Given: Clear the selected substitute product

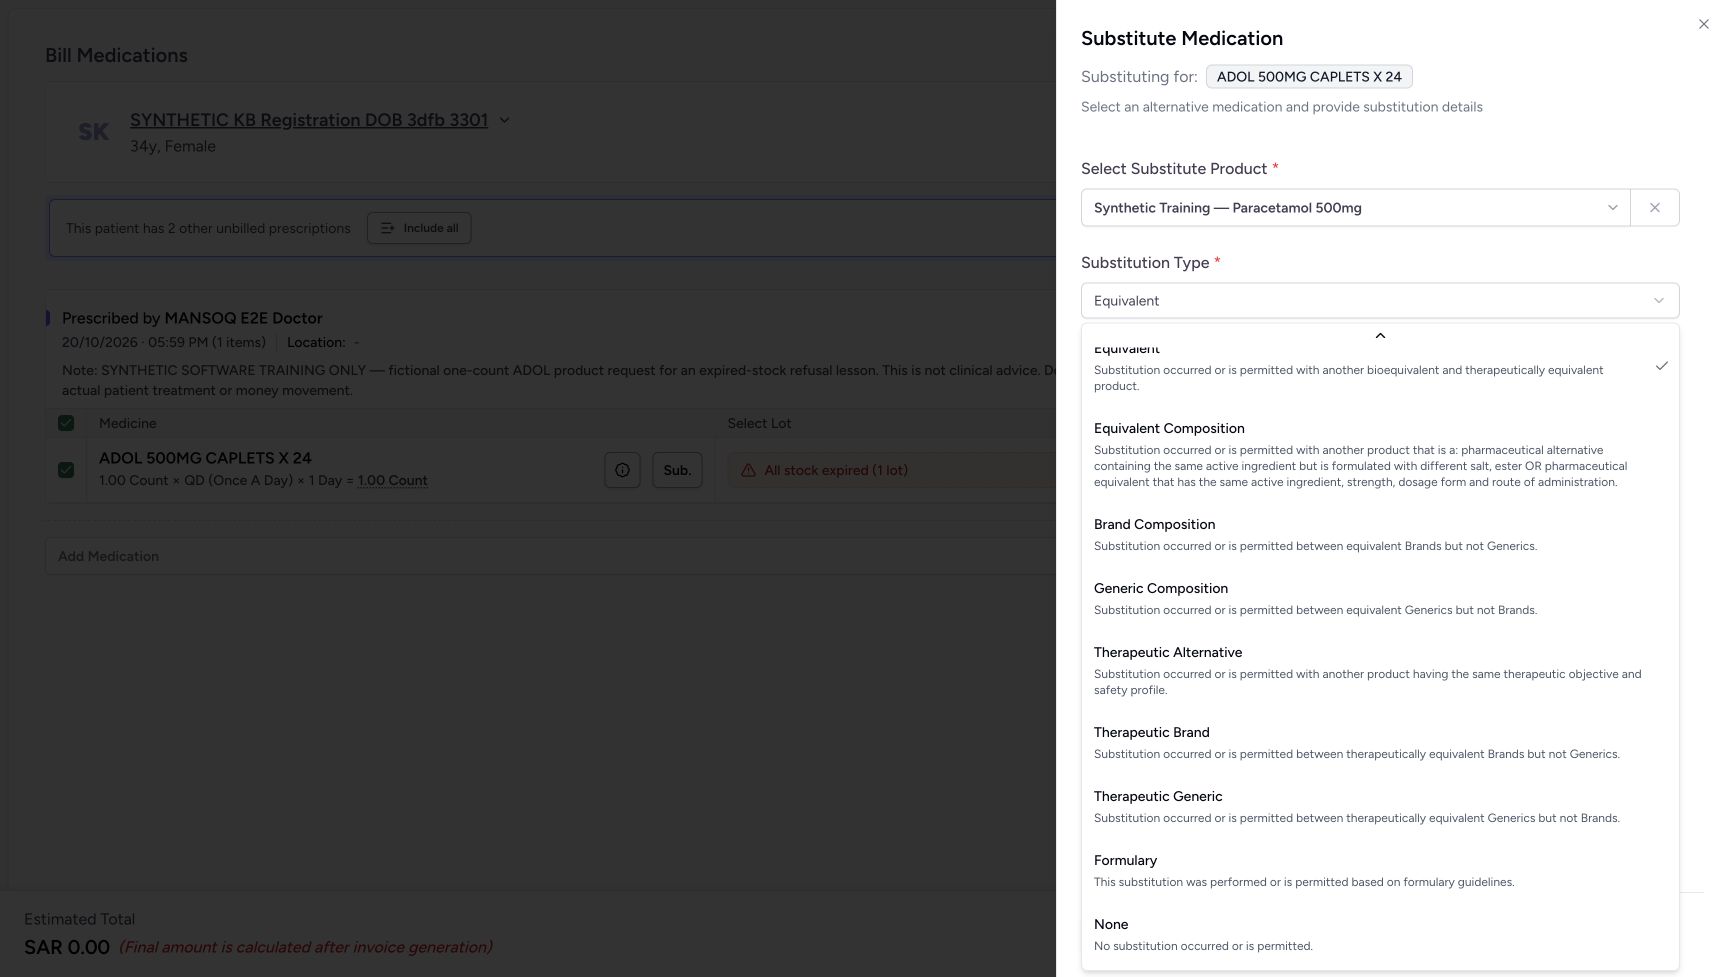Looking at the screenshot, I should click(x=1654, y=208).
